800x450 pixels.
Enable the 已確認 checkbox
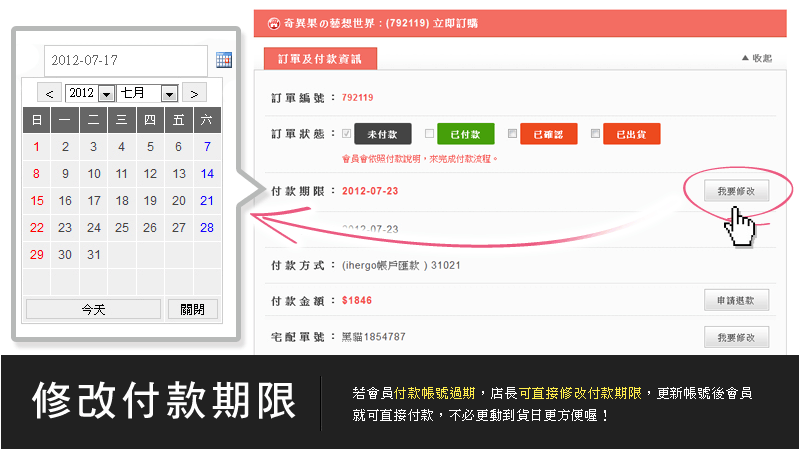pyautogui.click(x=512, y=133)
